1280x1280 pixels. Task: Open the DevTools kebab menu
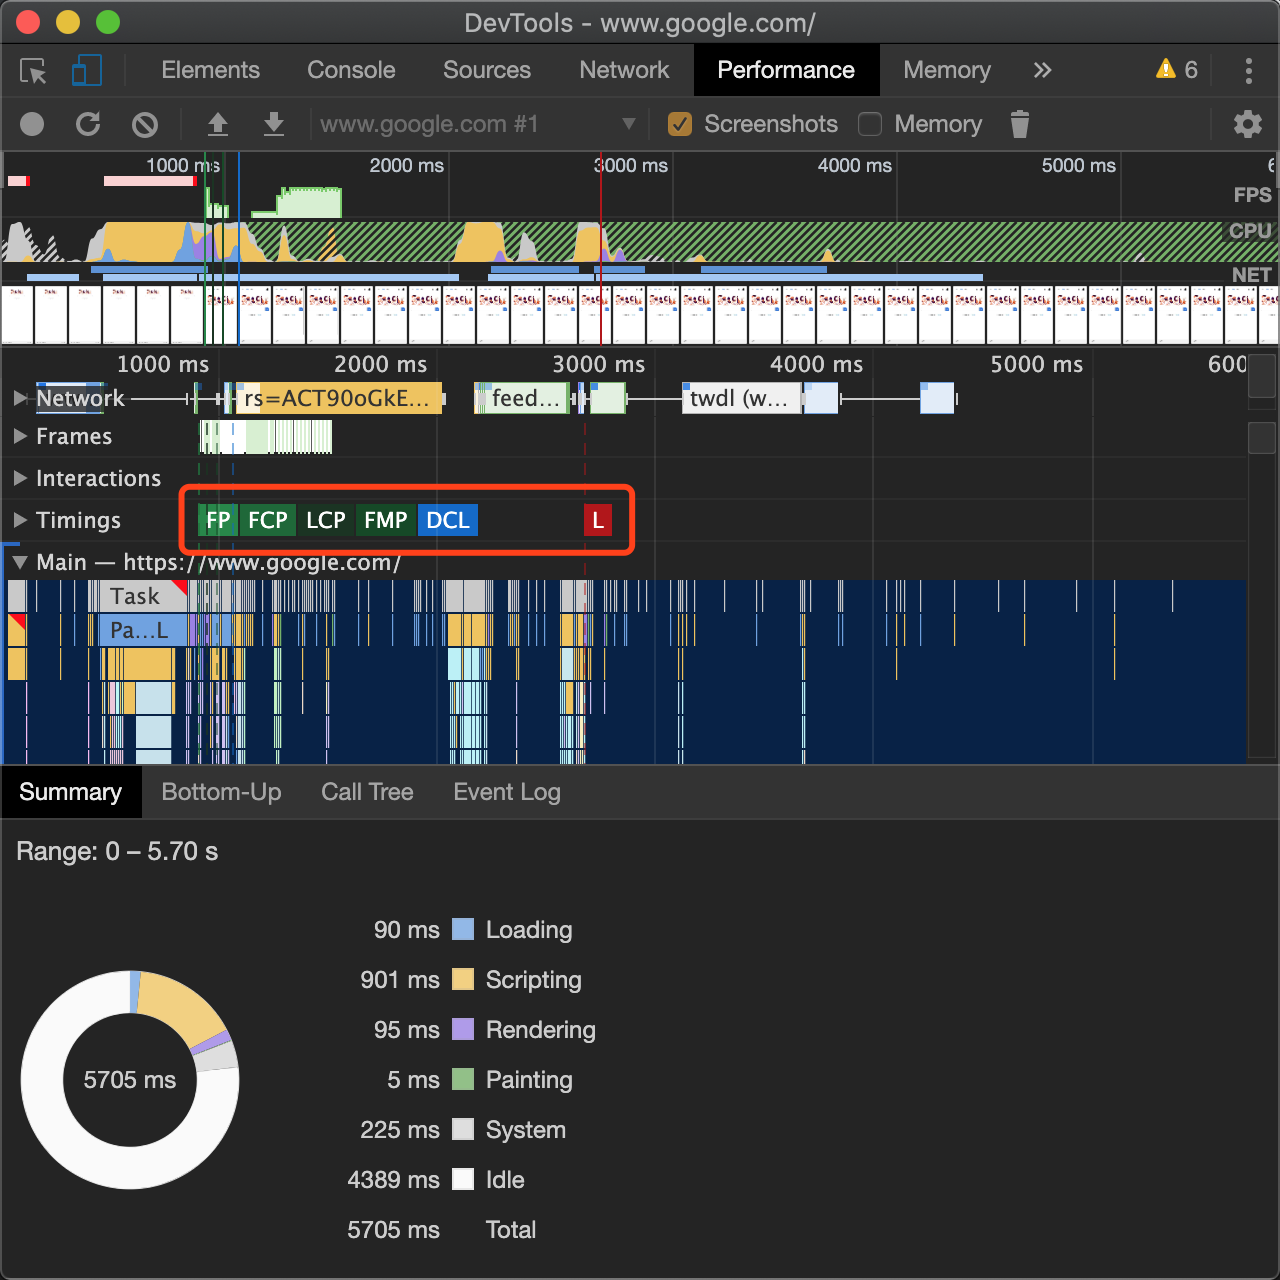pyautogui.click(x=1248, y=70)
